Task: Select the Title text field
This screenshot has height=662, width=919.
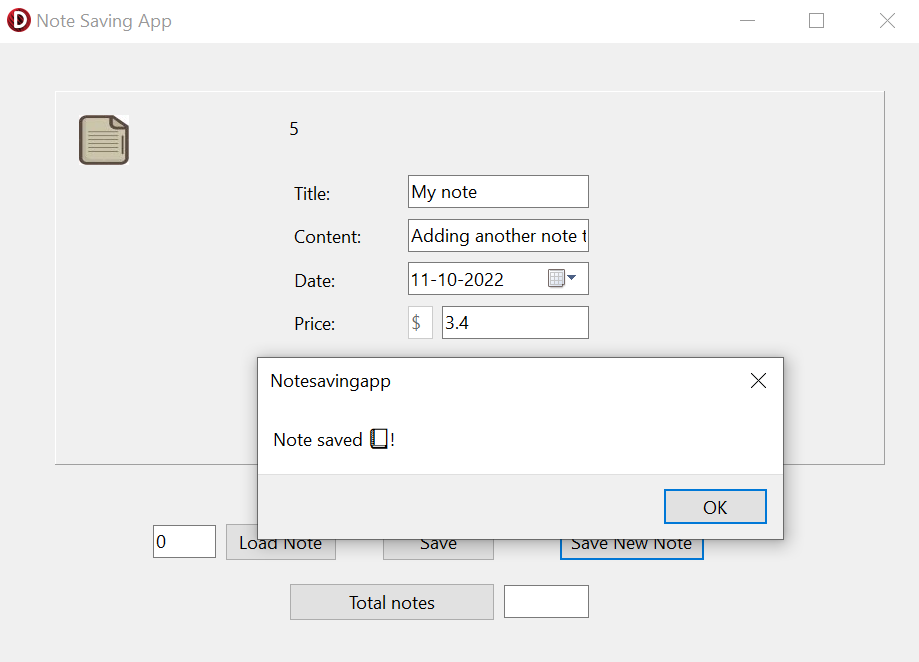Action: point(497,191)
